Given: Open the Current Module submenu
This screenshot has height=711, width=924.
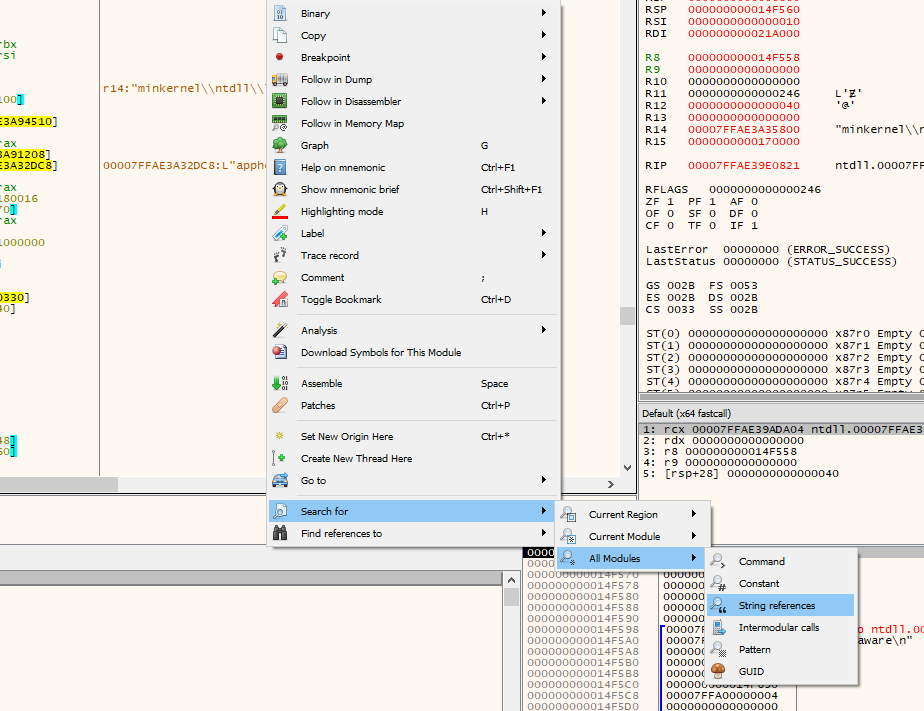Looking at the screenshot, I should pos(633,536).
